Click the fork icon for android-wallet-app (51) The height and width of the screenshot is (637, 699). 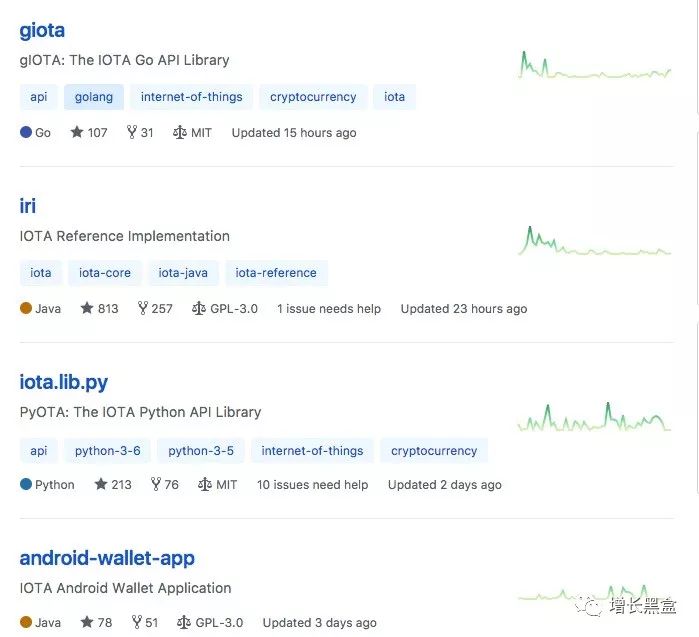coord(137,622)
